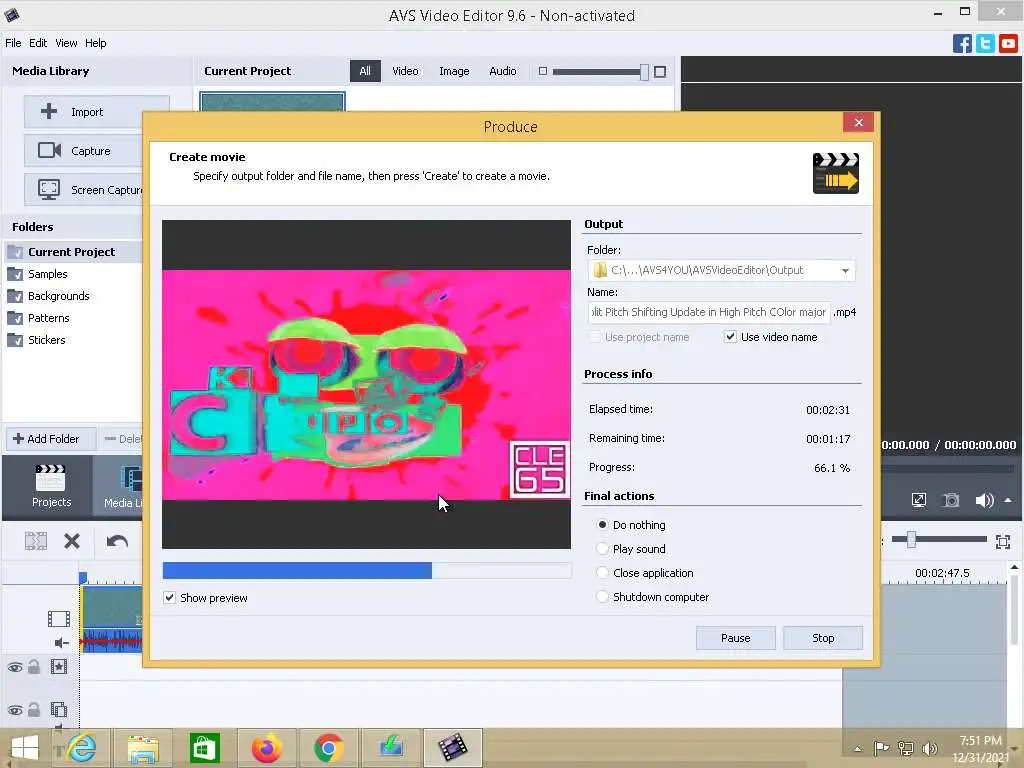Click the fullscreen preview icon

pos(919,500)
